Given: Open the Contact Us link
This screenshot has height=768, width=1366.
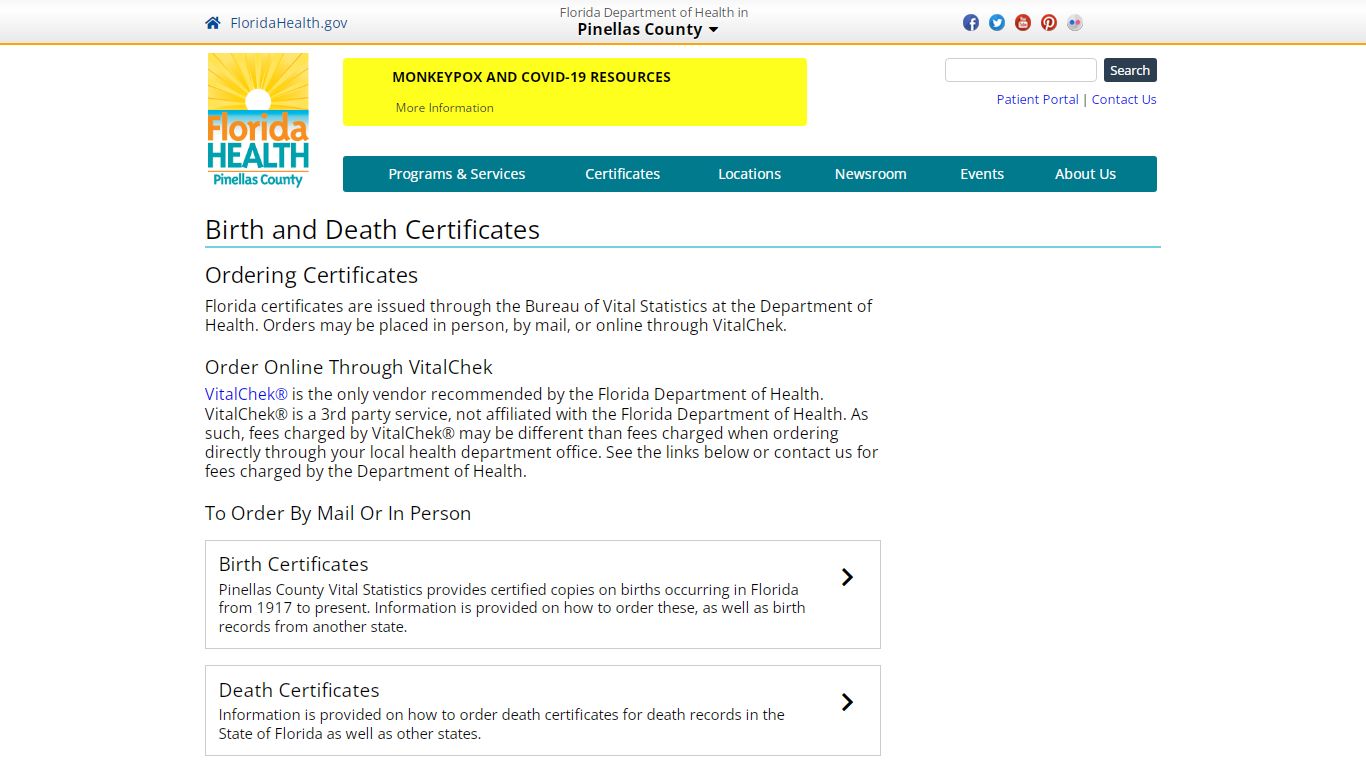Looking at the screenshot, I should tap(1124, 99).
